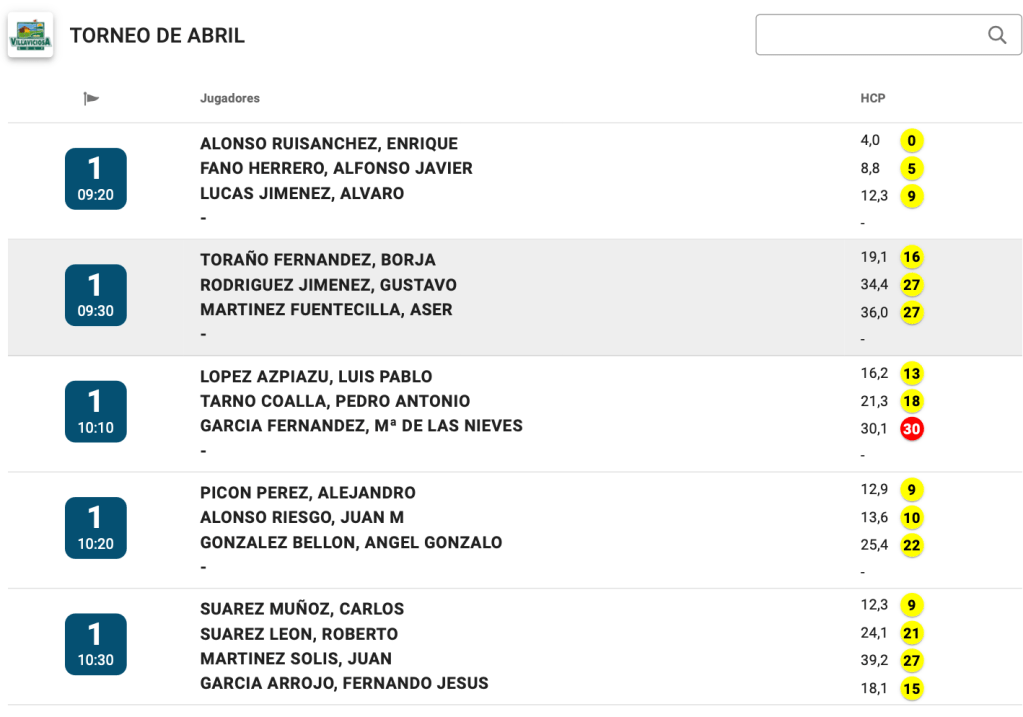Click the flag icon column header
This screenshot has height=717, width=1023.
pyautogui.click(x=92, y=98)
